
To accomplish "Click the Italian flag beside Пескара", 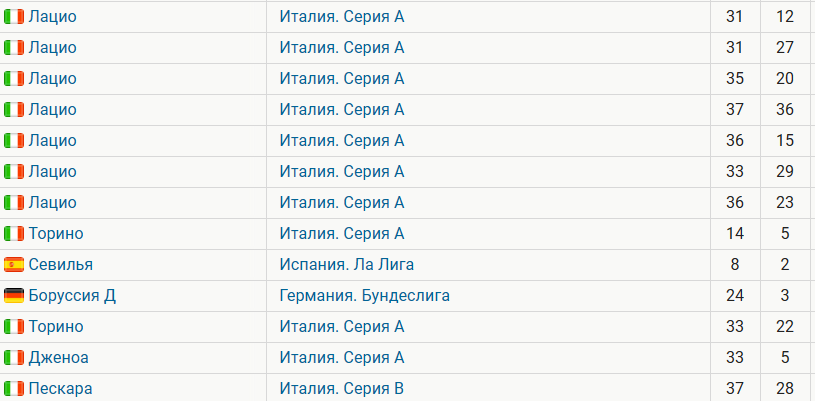I will (14, 389).
